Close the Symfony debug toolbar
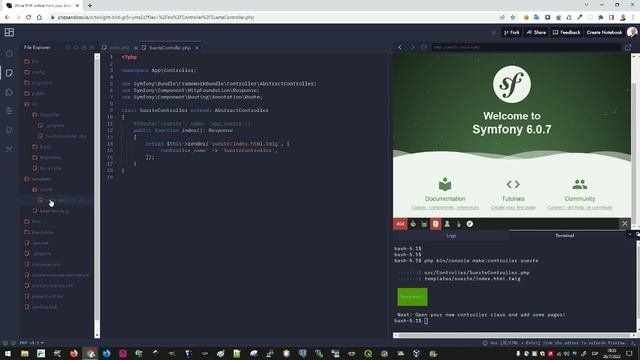The height and width of the screenshot is (360, 640). coord(624,224)
